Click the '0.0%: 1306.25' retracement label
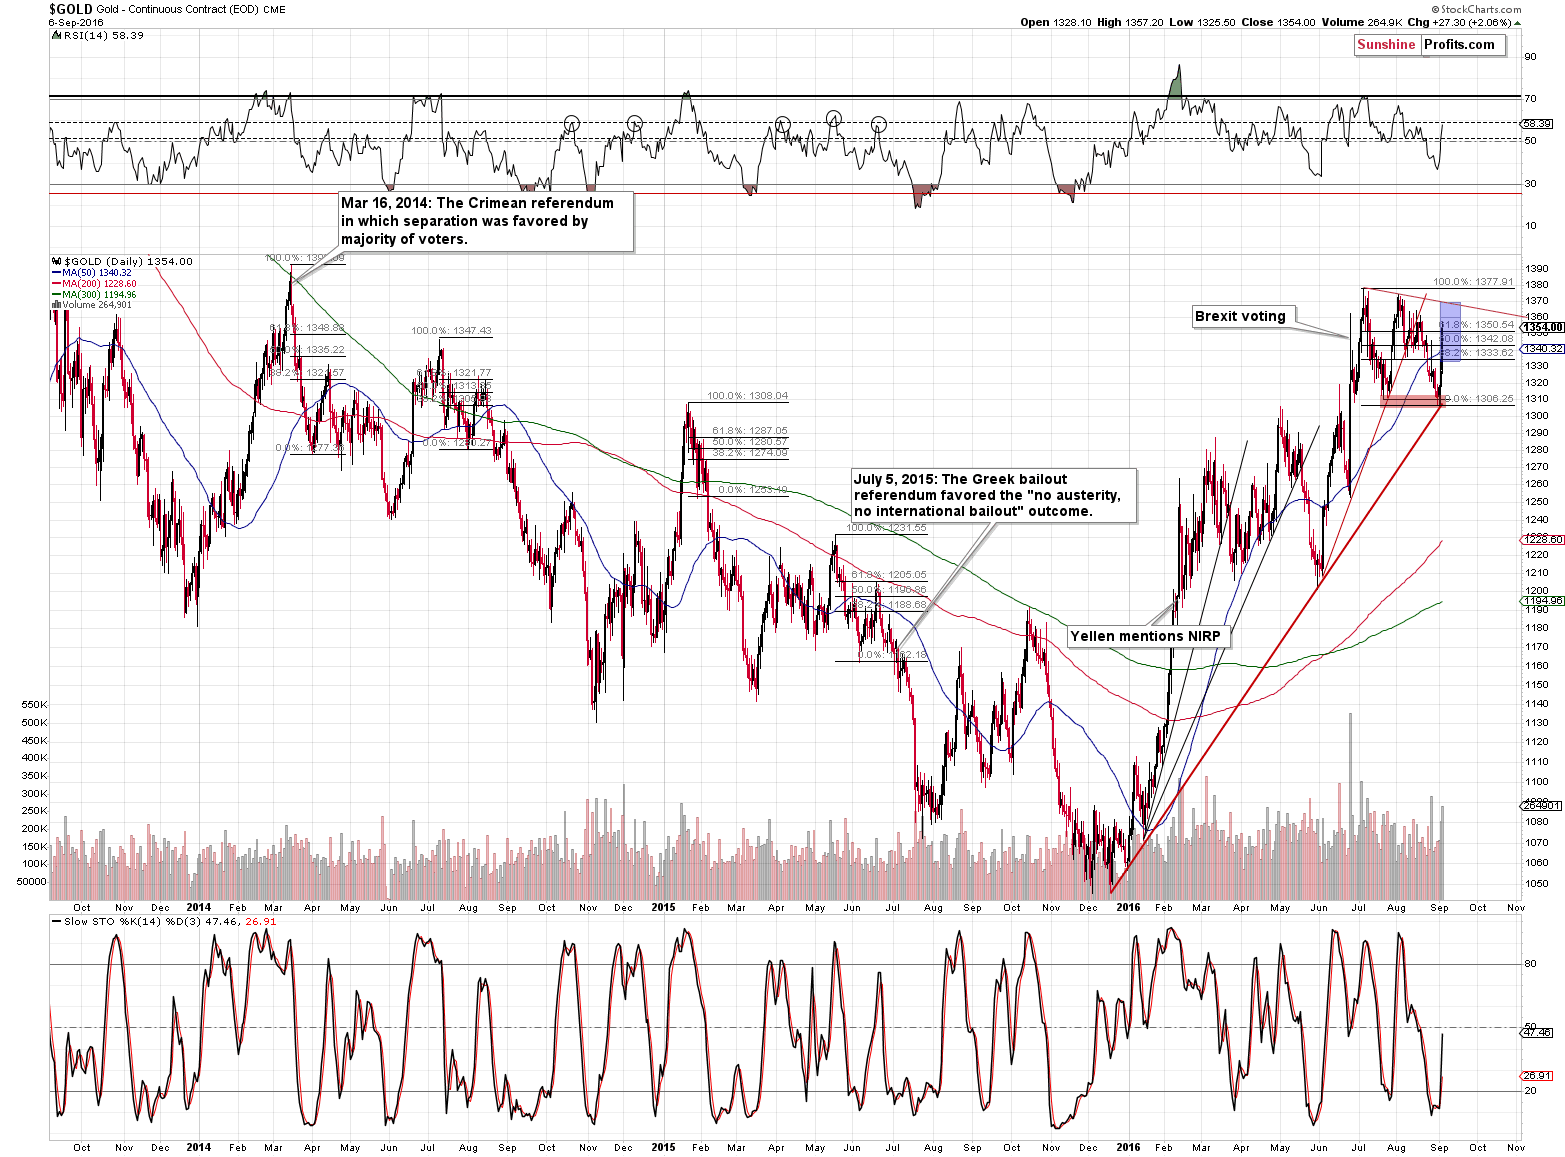Image resolution: width=1565 pixels, height=1157 pixels. click(1478, 398)
